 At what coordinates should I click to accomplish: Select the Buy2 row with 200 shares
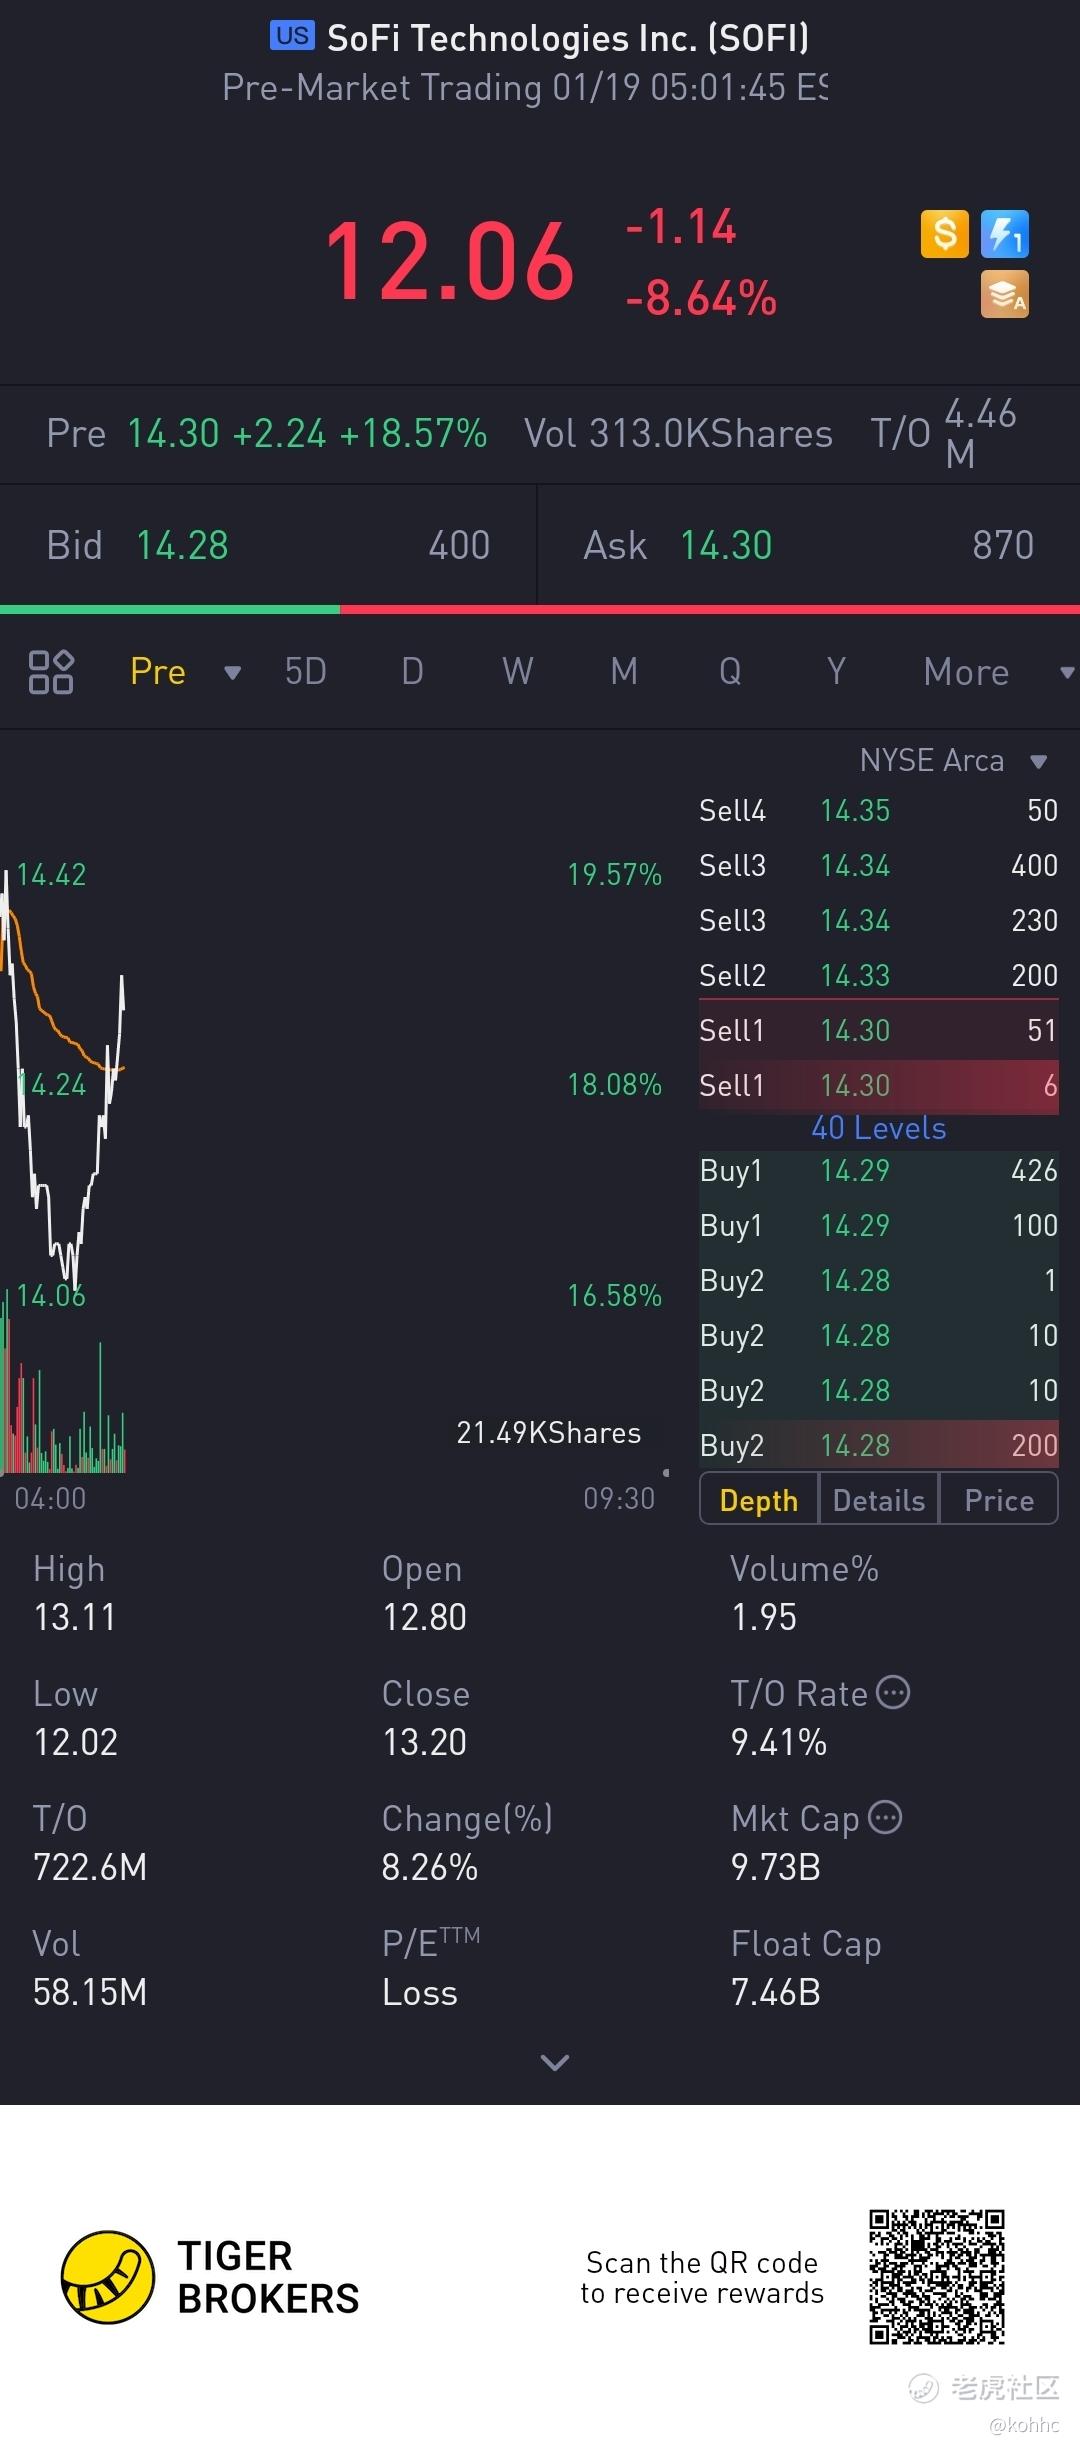click(x=879, y=1445)
